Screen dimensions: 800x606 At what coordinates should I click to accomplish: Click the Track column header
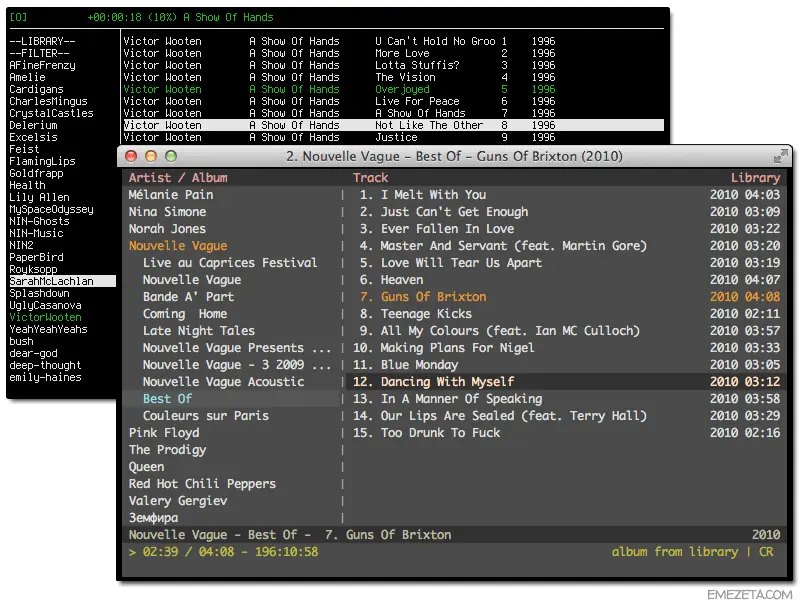(x=370, y=178)
